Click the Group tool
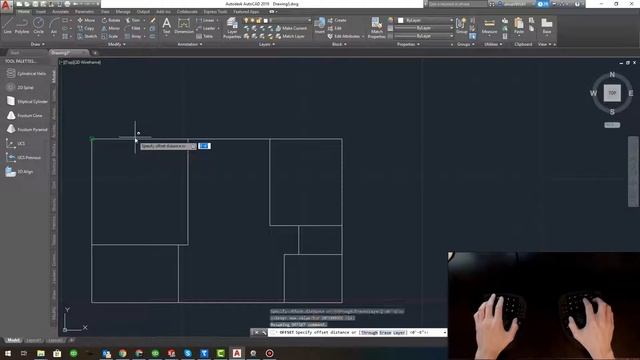 (x=462, y=25)
